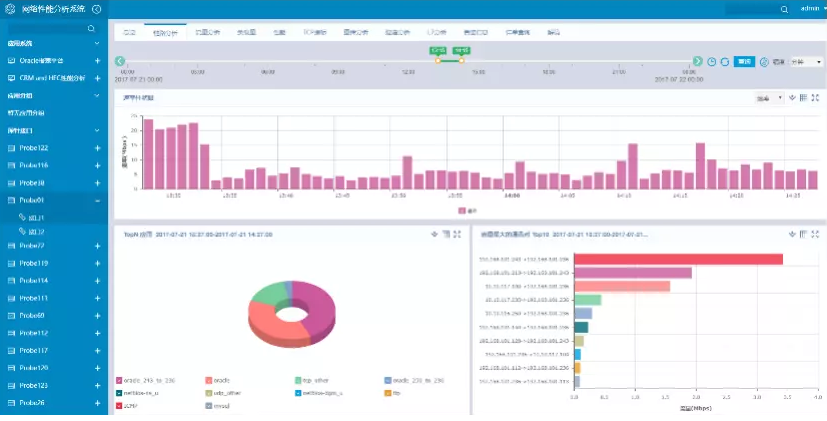Collapse the Probe01 tree node
The width and height of the screenshot is (827, 421).
click(x=97, y=200)
